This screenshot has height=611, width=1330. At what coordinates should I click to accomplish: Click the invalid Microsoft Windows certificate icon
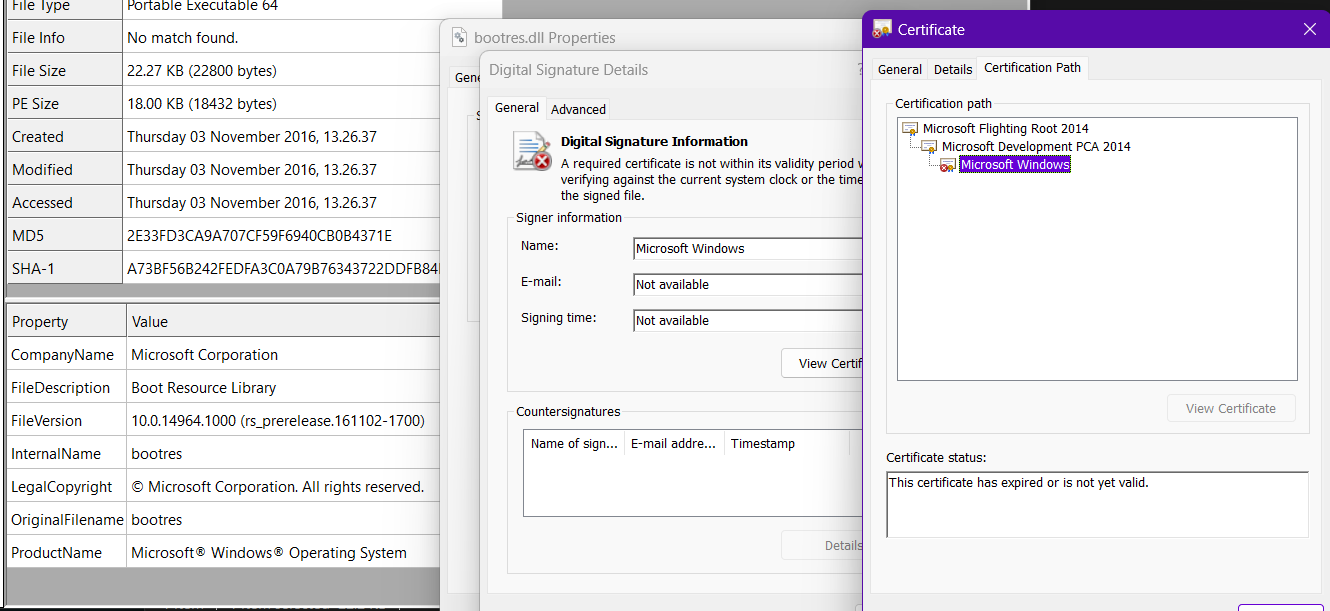click(948, 165)
